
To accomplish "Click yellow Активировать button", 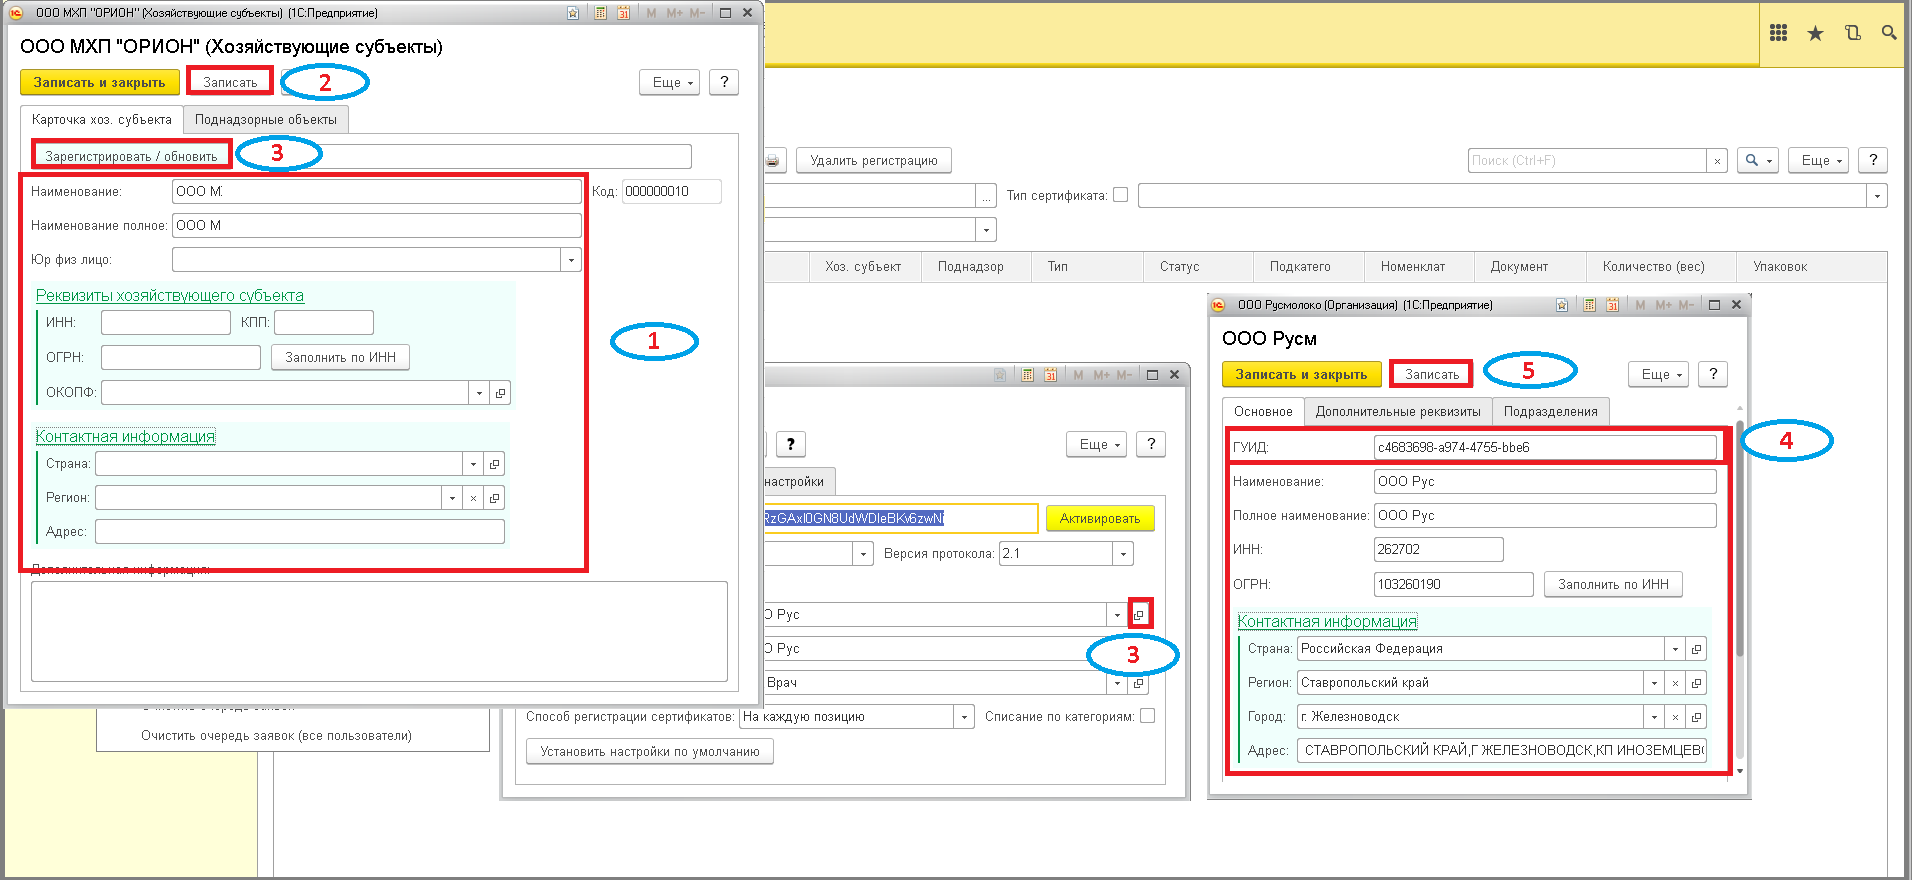I will [x=1100, y=518].
